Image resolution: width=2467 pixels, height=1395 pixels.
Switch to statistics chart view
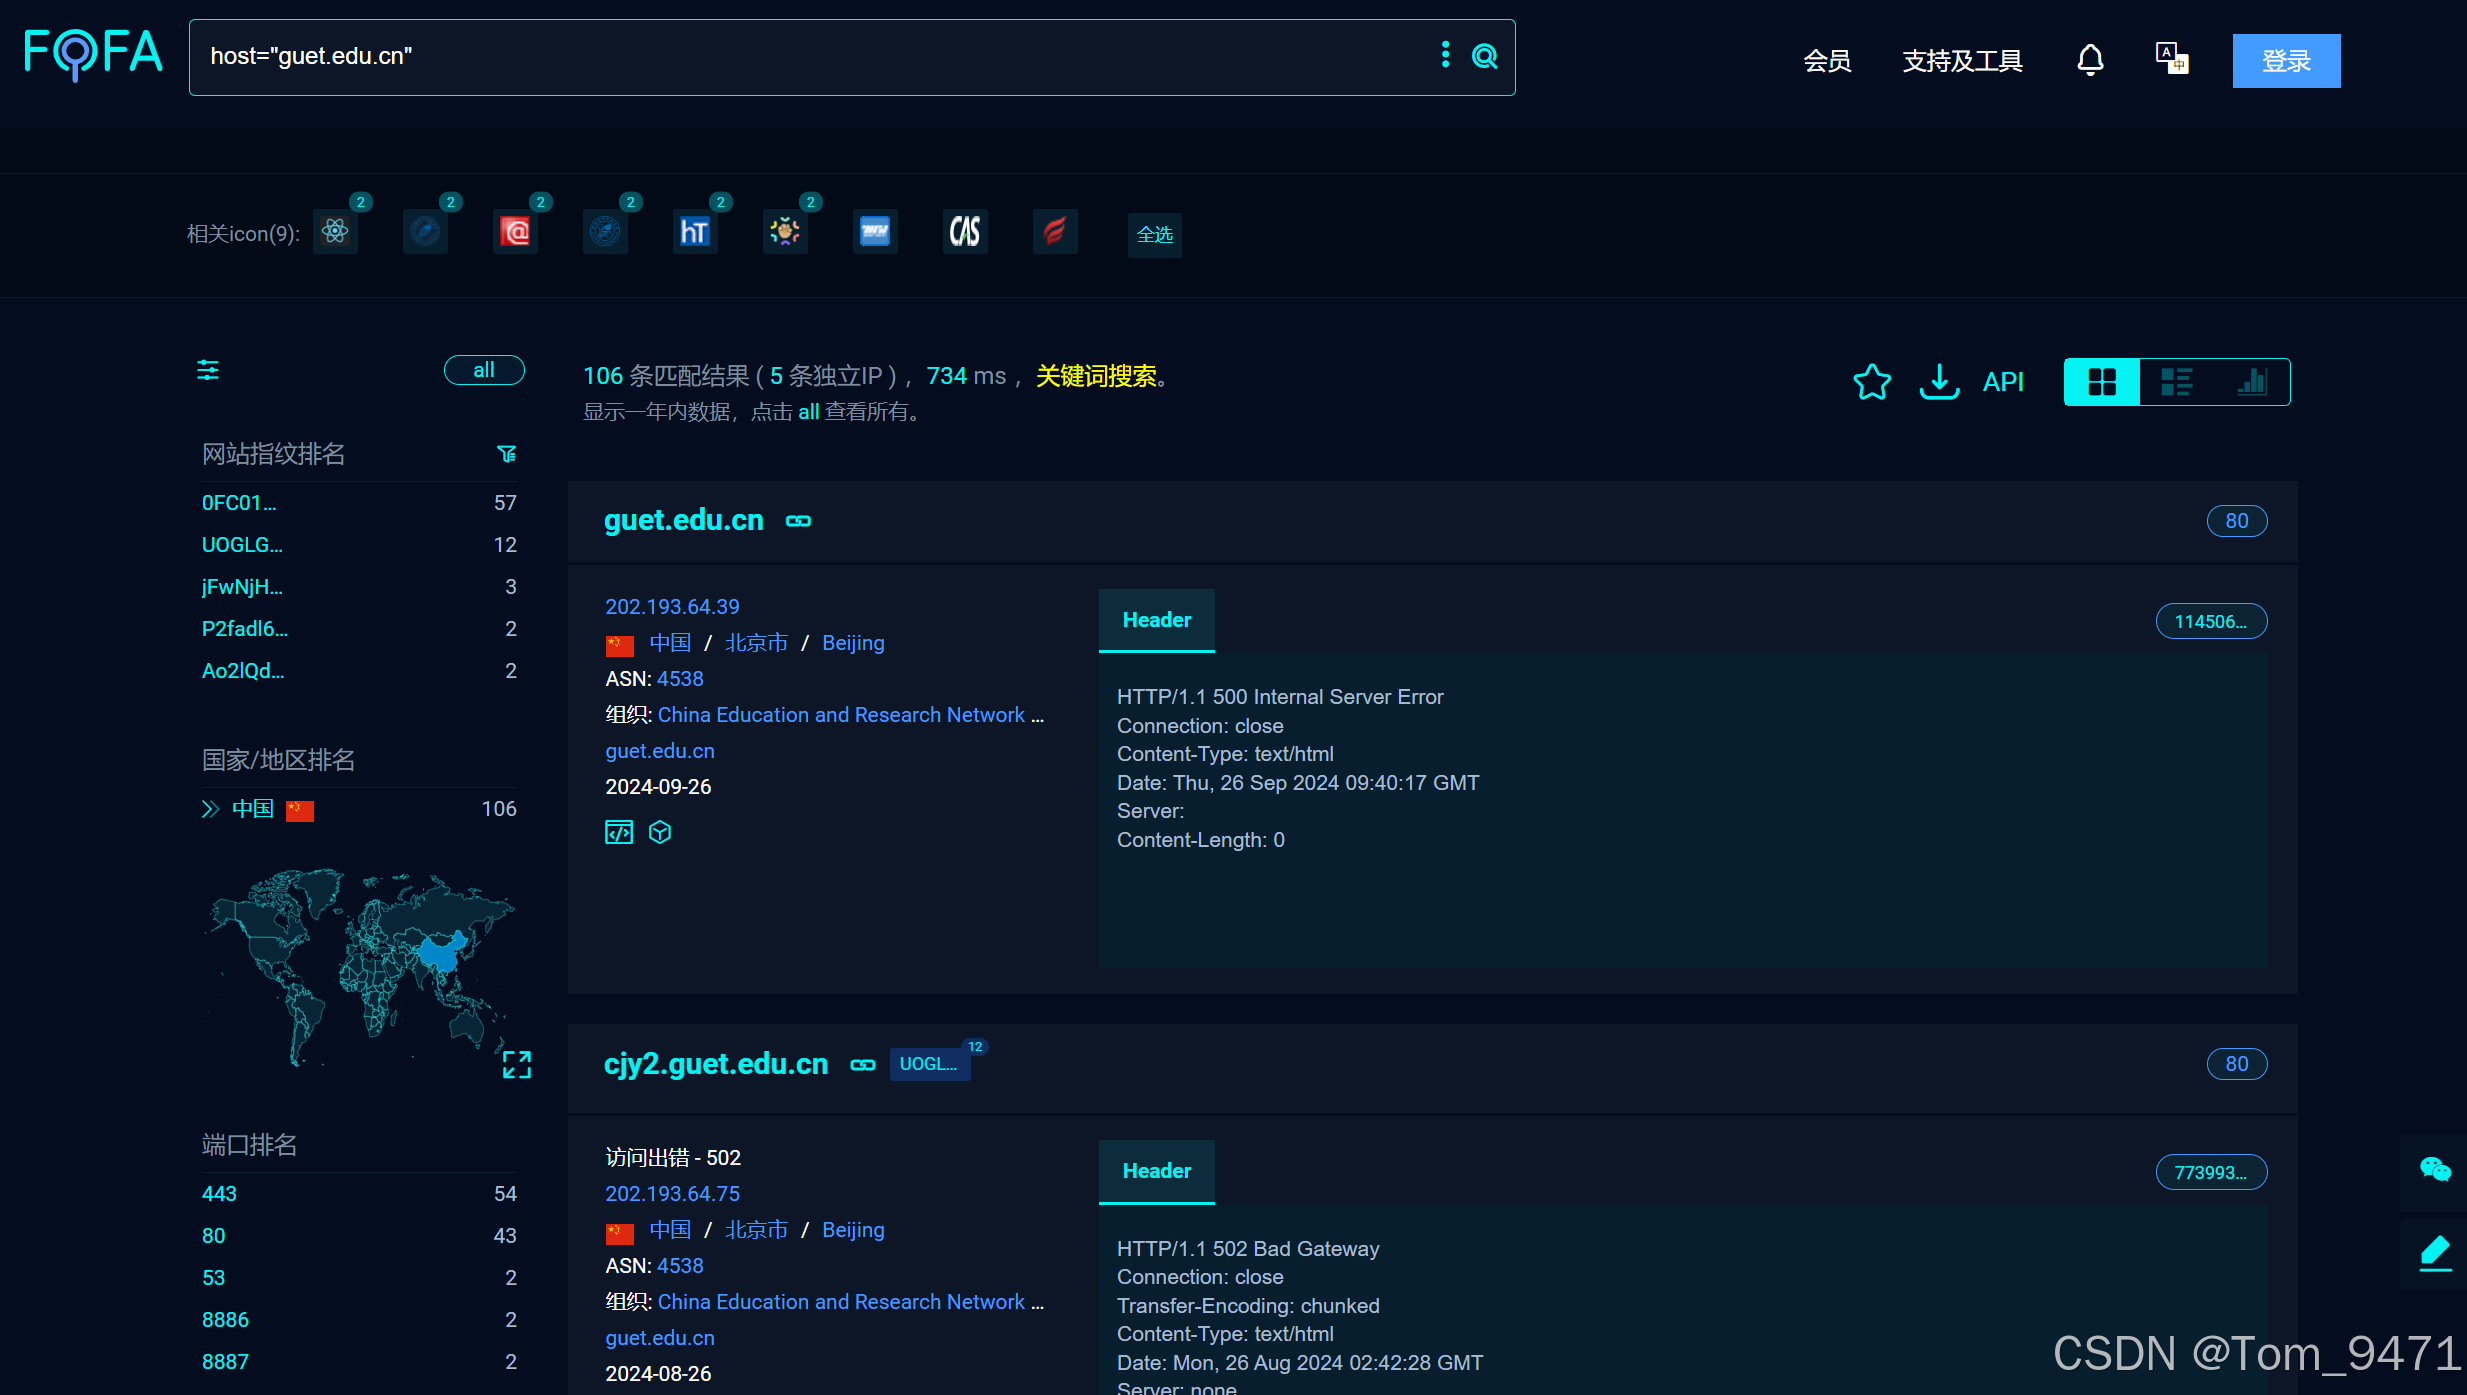(x=2251, y=382)
